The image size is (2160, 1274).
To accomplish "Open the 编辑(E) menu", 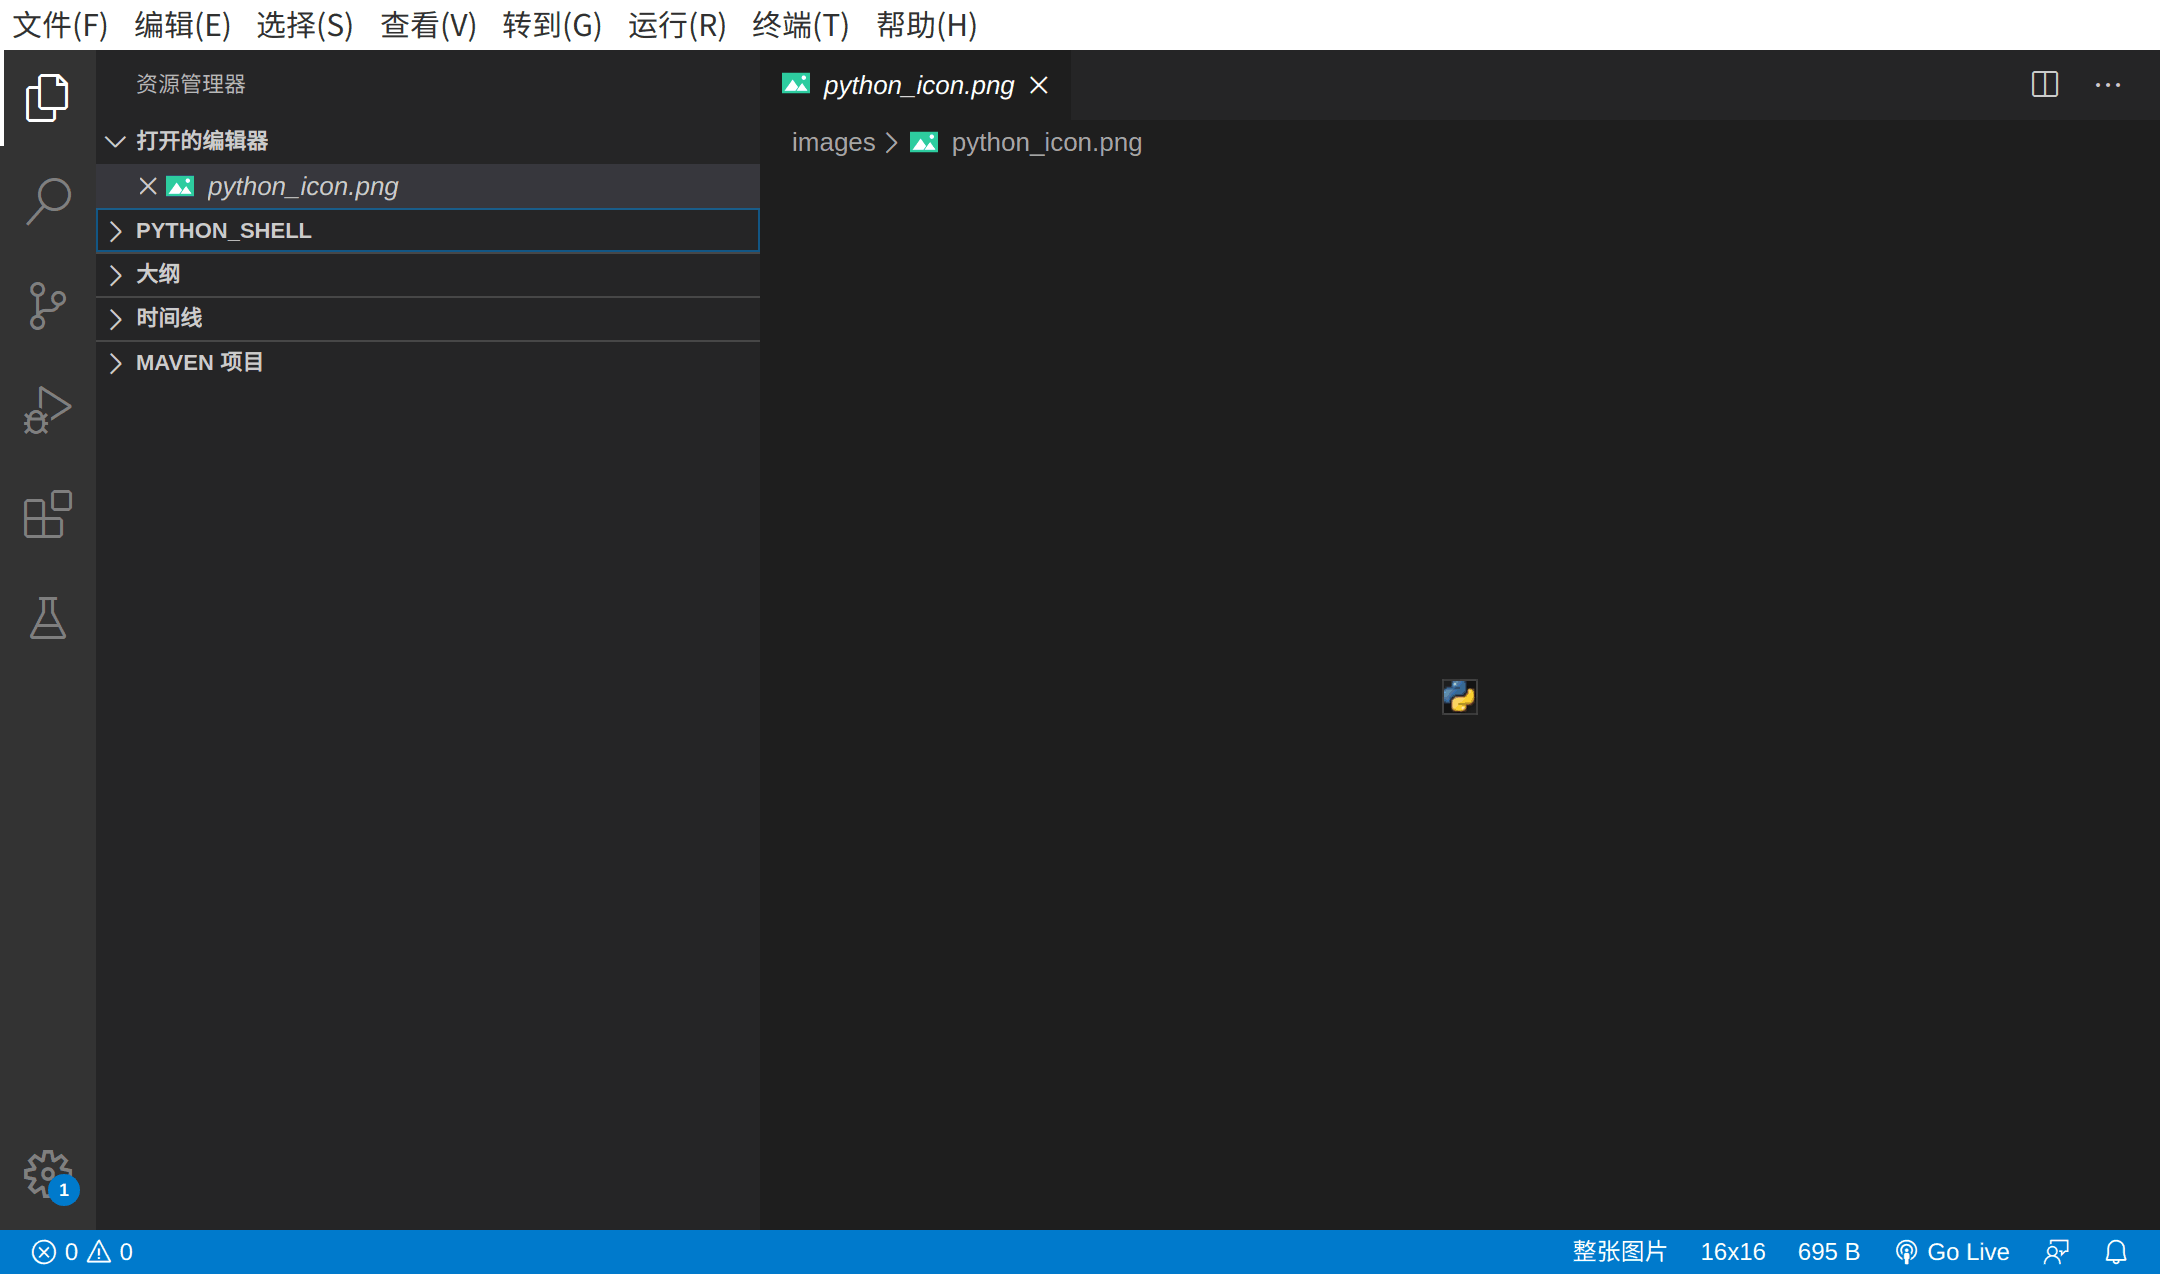I will point(183,25).
